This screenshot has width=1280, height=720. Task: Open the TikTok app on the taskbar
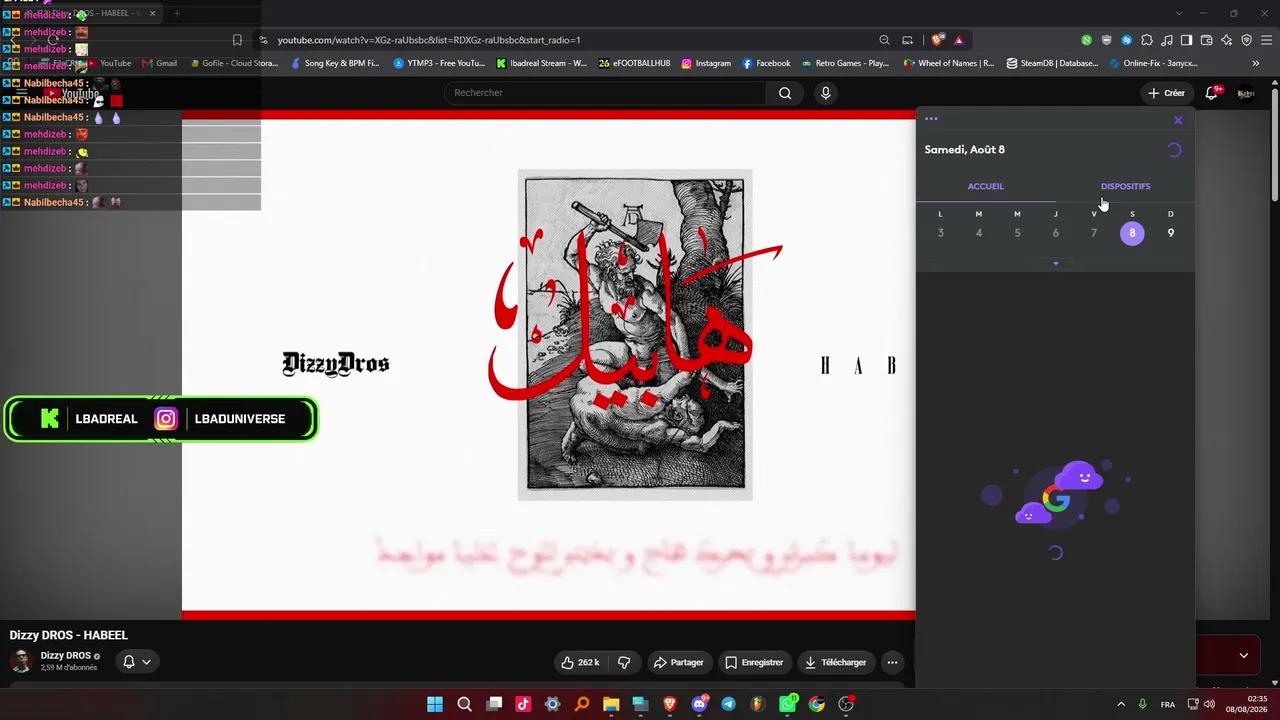point(523,704)
